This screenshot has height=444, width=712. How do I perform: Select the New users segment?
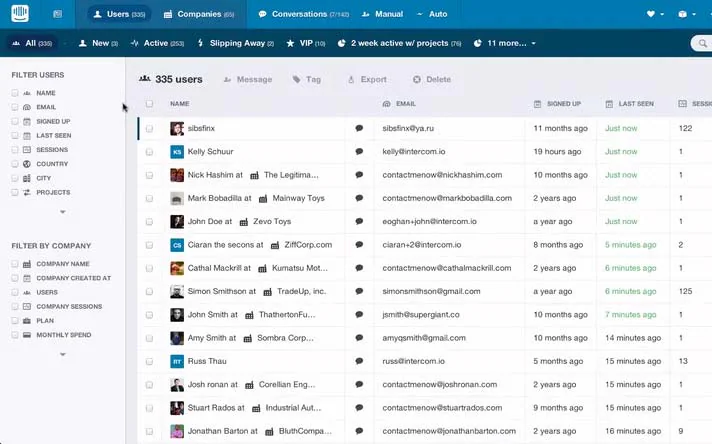(98, 43)
